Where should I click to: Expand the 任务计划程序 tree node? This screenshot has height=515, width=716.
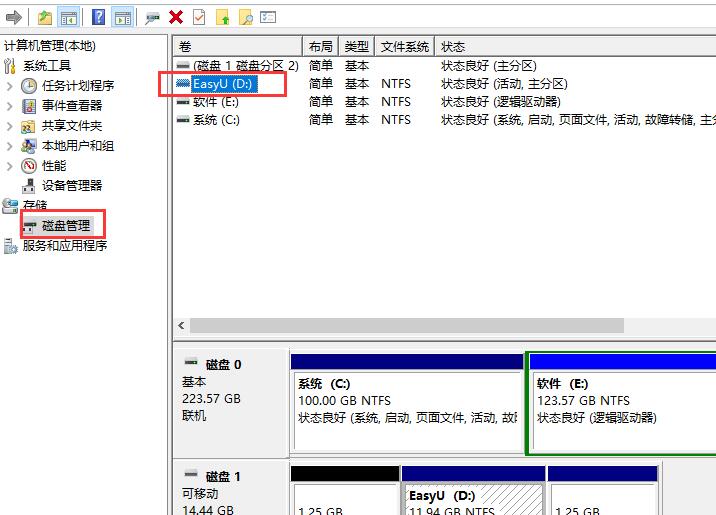(10, 86)
